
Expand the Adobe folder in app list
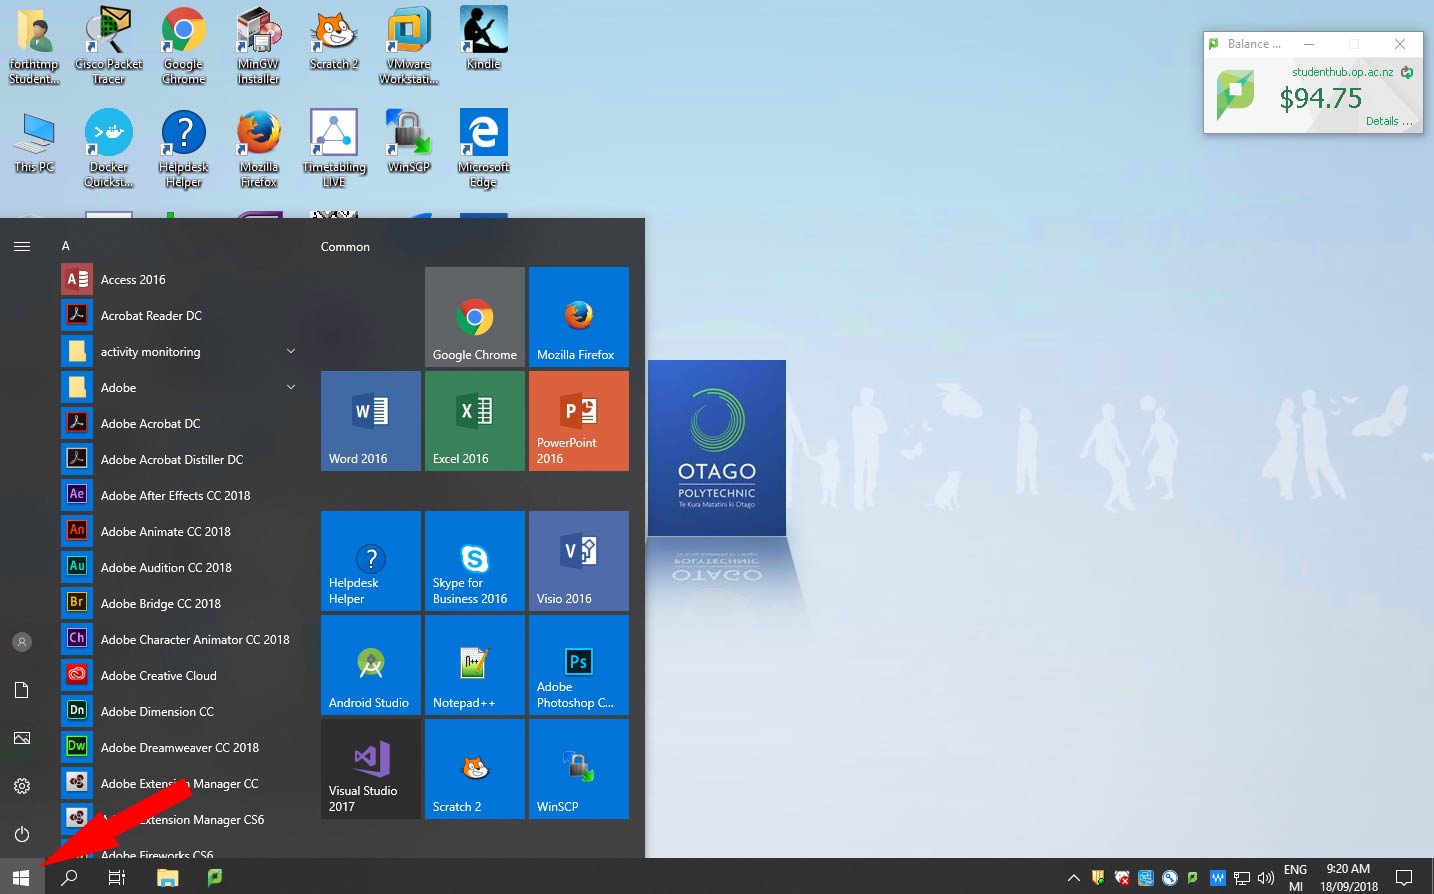[x=180, y=388]
